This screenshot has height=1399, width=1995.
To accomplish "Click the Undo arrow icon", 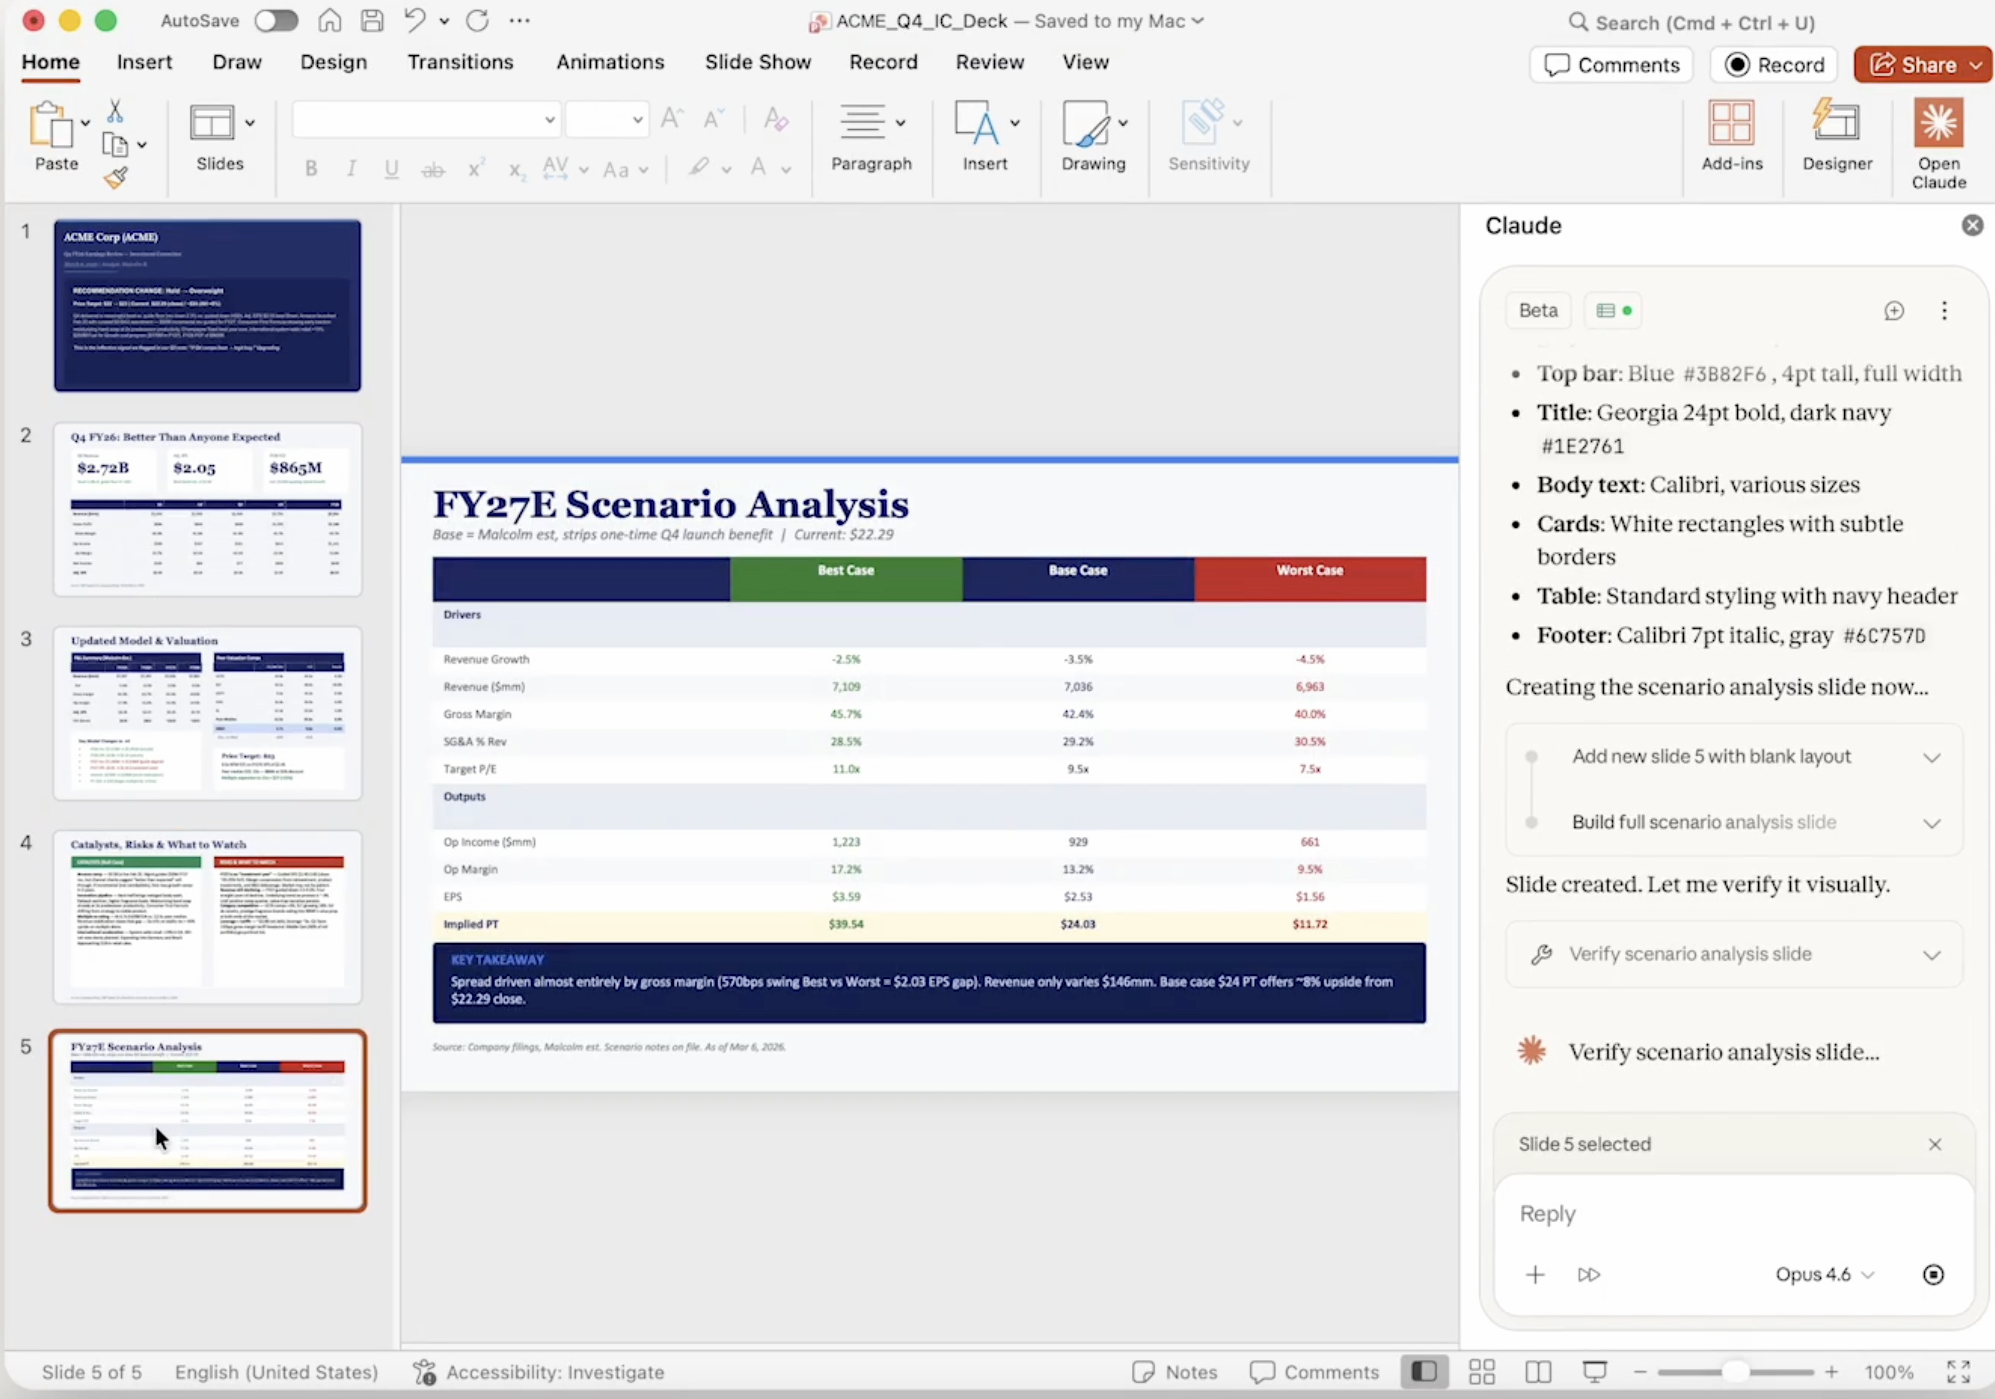I will tap(414, 20).
